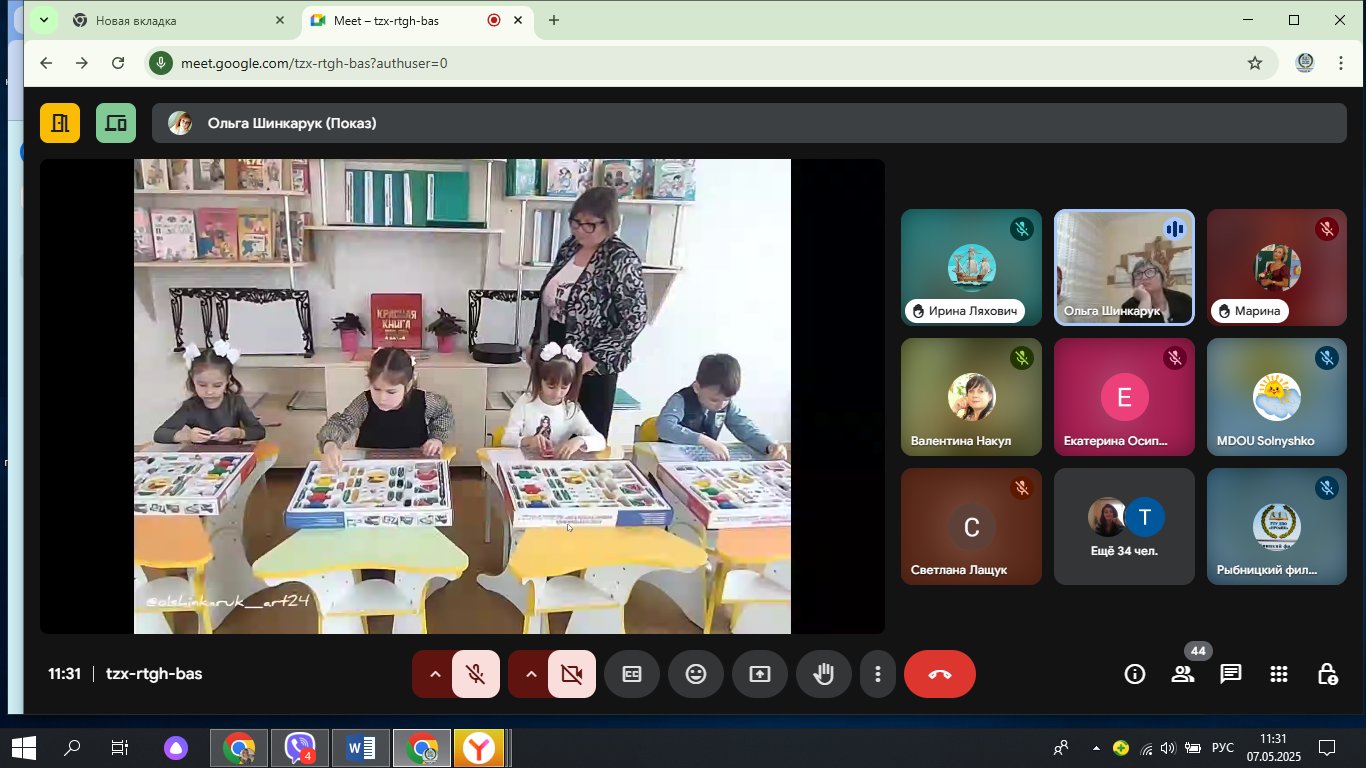Open more options three-dot menu in Meet
This screenshot has width=1366, height=768.
(x=878, y=674)
